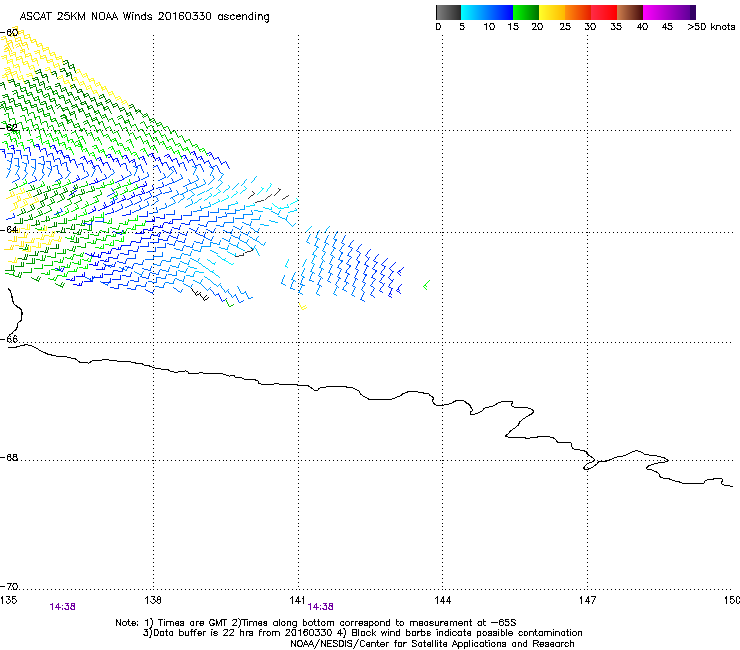Click the 'Times are GMT' note line
The height and width of the screenshot is (650, 740).
pyautogui.click(x=316, y=623)
